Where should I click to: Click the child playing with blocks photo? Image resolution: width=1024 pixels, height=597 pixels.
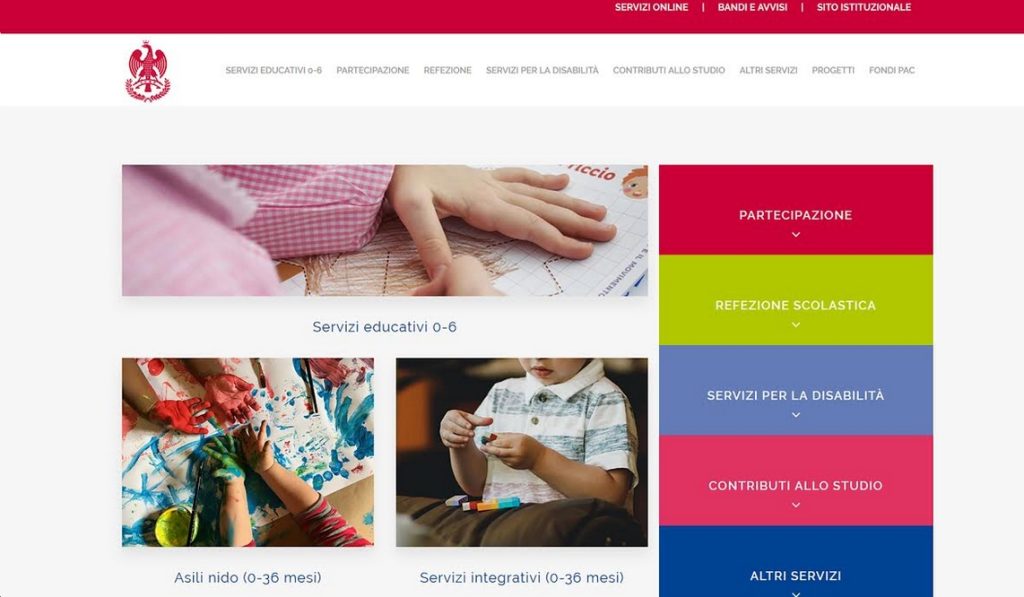tap(522, 452)
